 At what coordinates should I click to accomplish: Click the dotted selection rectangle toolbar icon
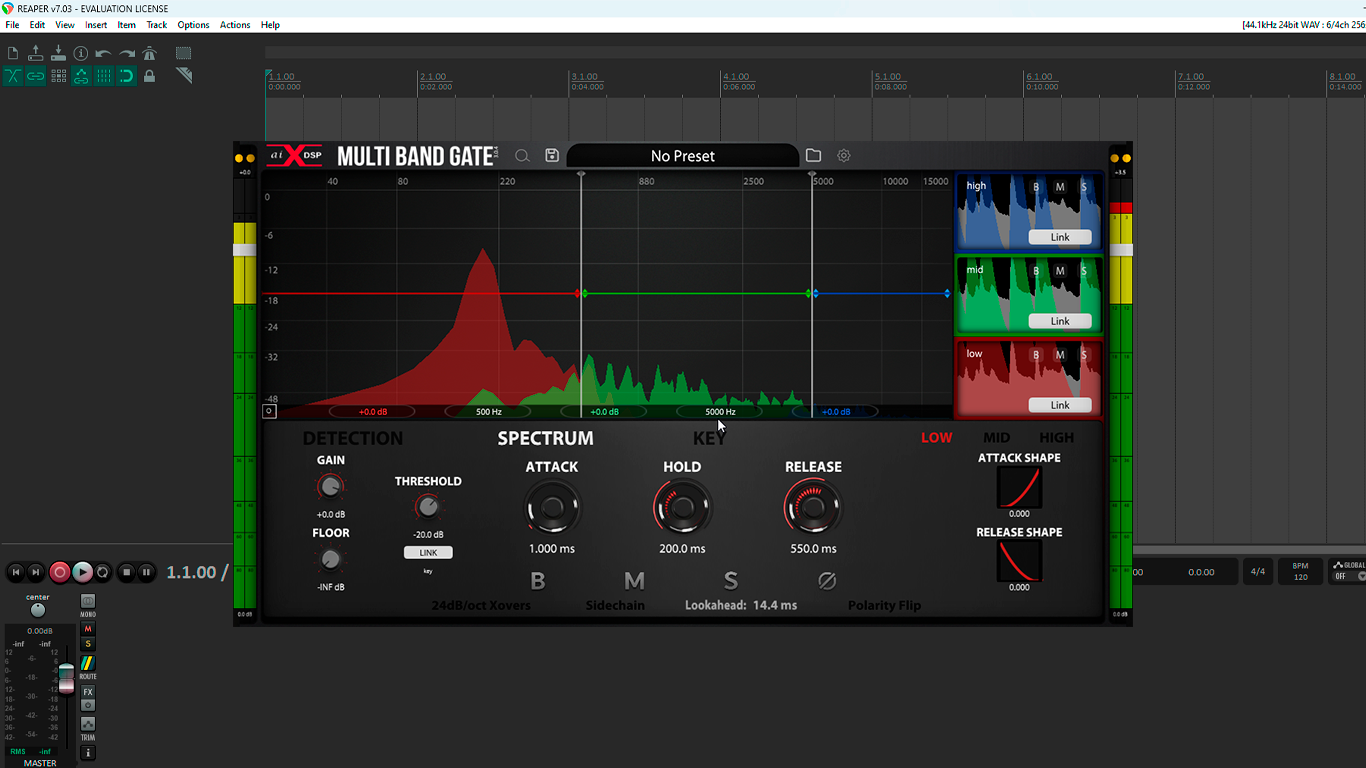[184, 53]
